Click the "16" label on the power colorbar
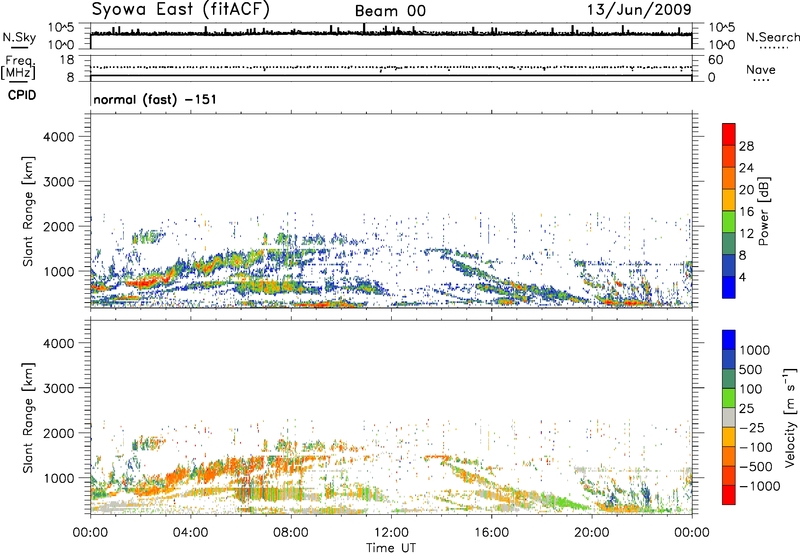The width and height of the screenshot is (800, 554). tap(746, 212)
